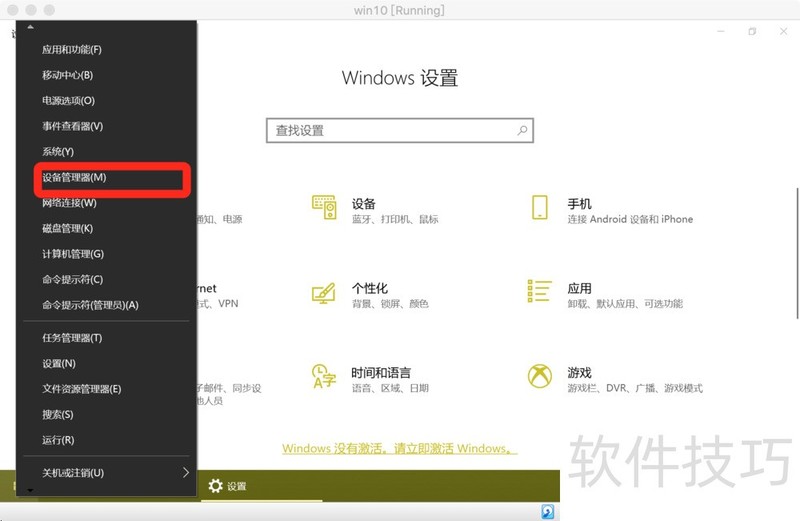Viewport: 800px width, 521px height.
Task: Select 设置(N) in the context menu
Action: coord(106,363)
